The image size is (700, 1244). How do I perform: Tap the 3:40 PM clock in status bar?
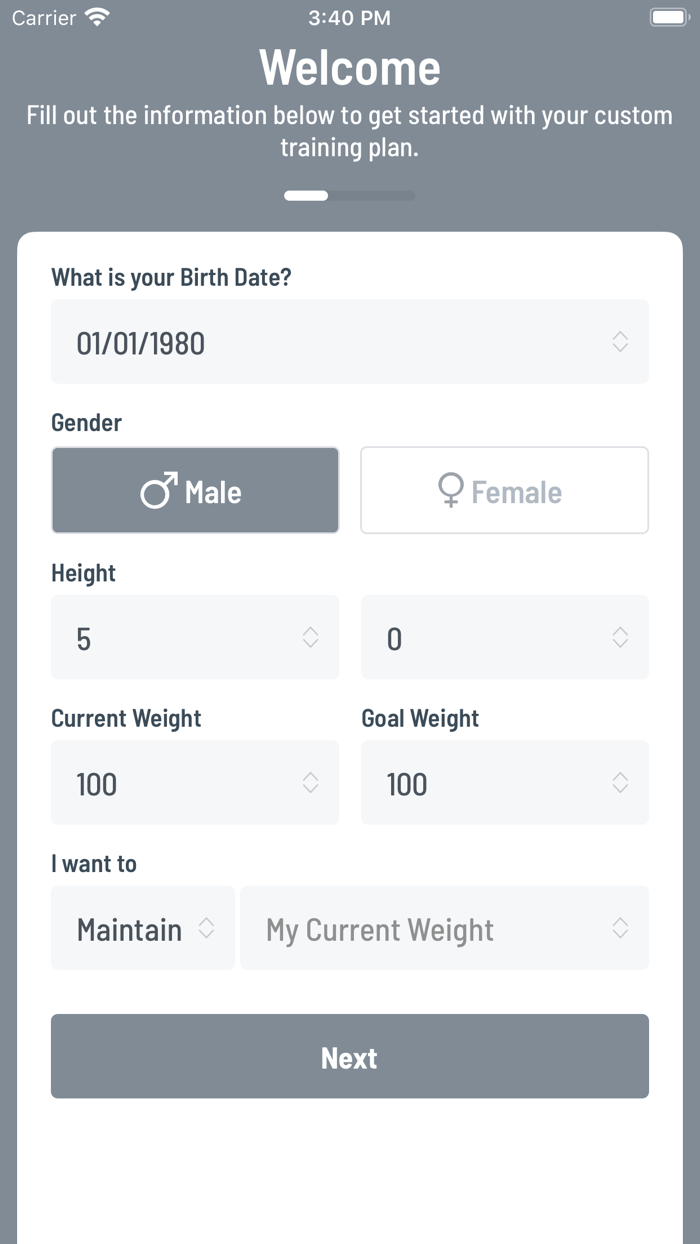click(x=349, y=17)
